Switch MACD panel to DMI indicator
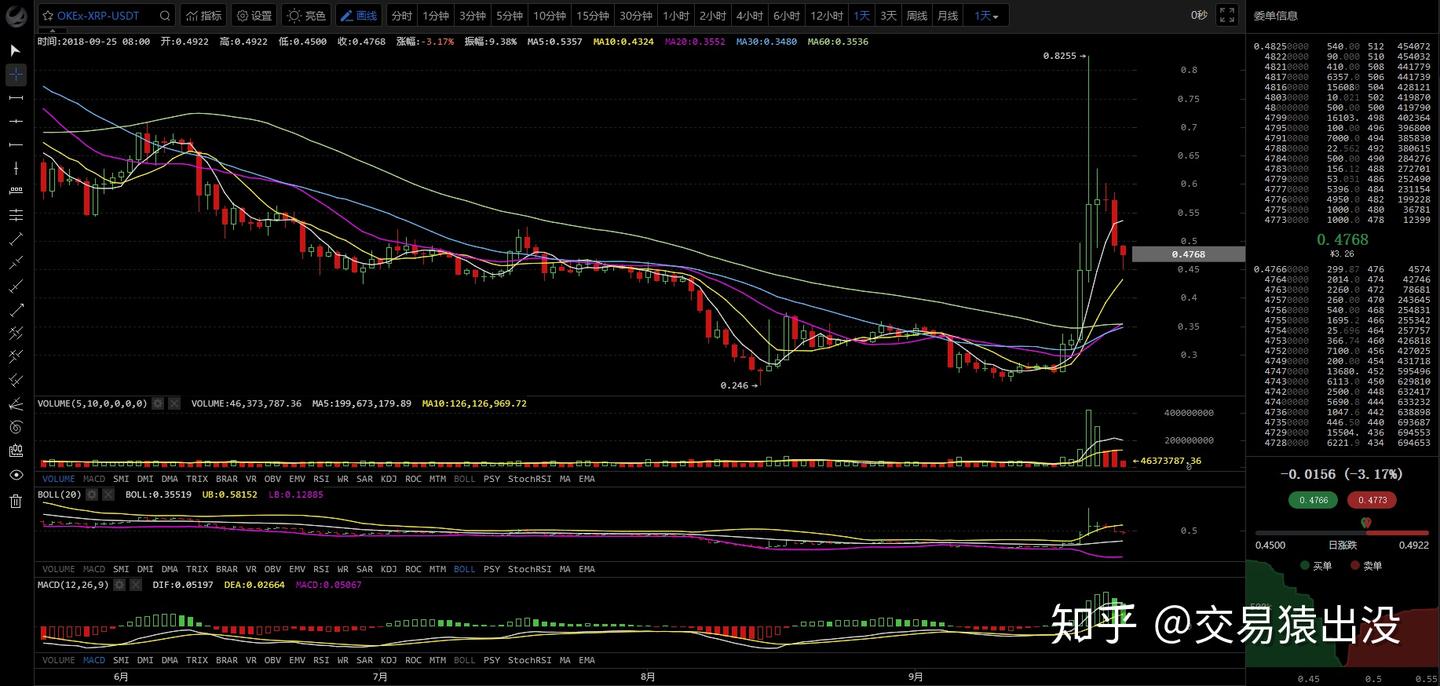Screen dimensions: 1440x686 tap(145, 660)
